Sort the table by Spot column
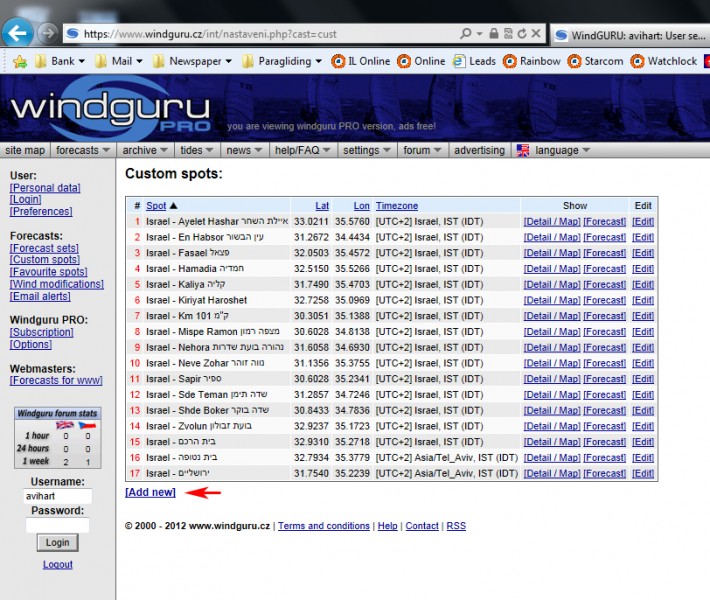The height and width of the screenshot is (600, 710). point(156,206)
